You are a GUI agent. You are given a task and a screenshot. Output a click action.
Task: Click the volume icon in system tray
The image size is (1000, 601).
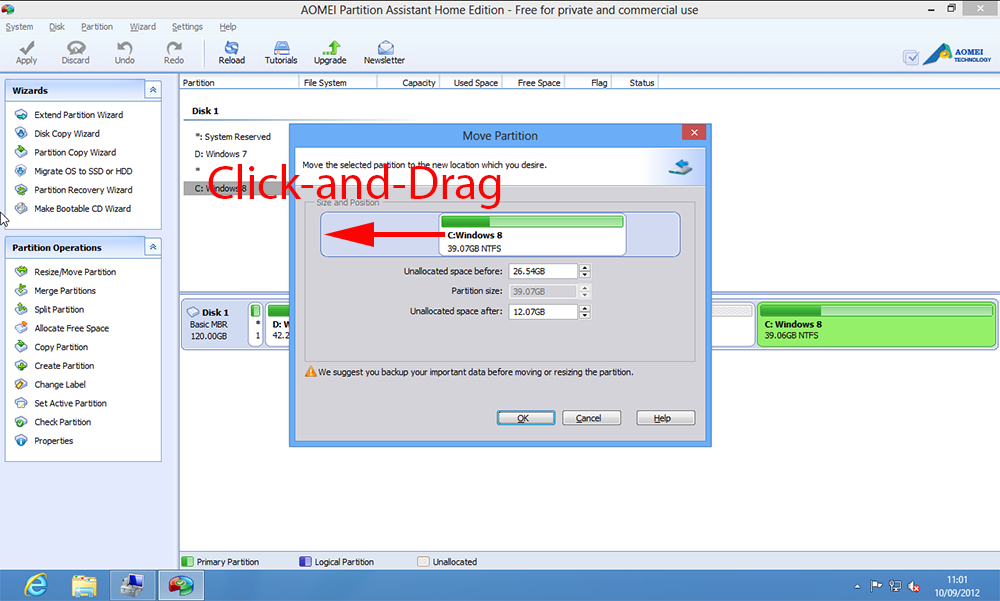[914, 586]
